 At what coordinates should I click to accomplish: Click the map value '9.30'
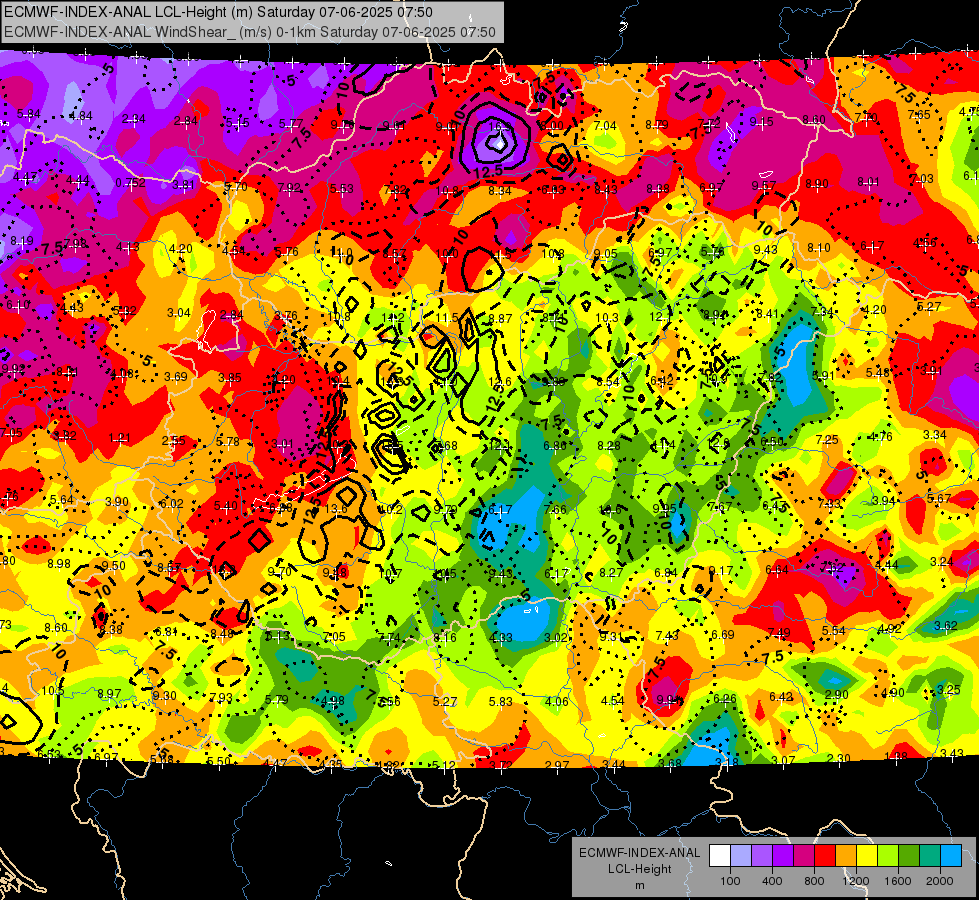tap(164, 695)
